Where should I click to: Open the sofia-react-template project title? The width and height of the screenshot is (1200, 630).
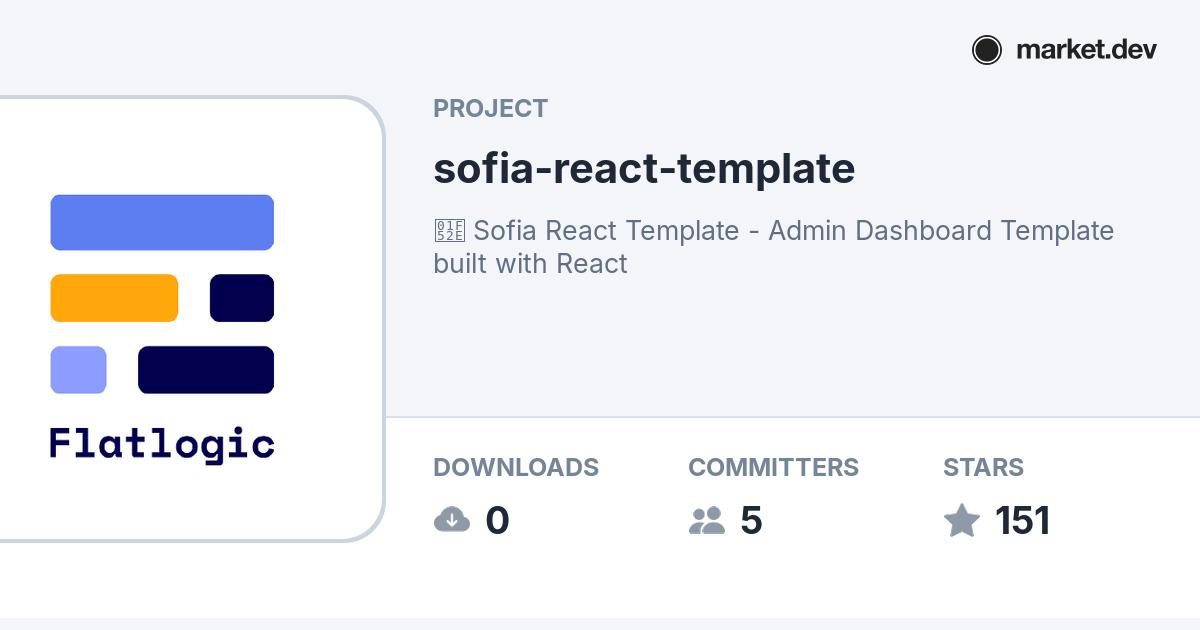[644, 169]
